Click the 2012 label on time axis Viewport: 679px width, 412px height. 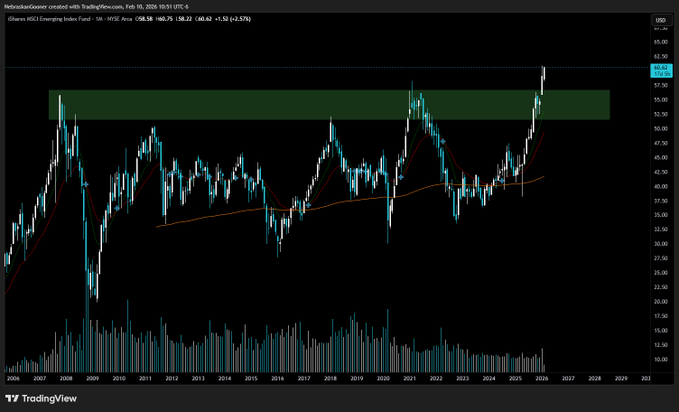[172, 379]
